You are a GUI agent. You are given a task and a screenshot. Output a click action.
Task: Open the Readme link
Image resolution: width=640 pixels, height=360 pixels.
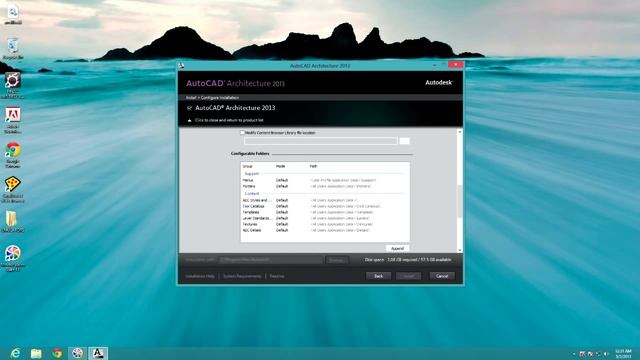(277, 276)
